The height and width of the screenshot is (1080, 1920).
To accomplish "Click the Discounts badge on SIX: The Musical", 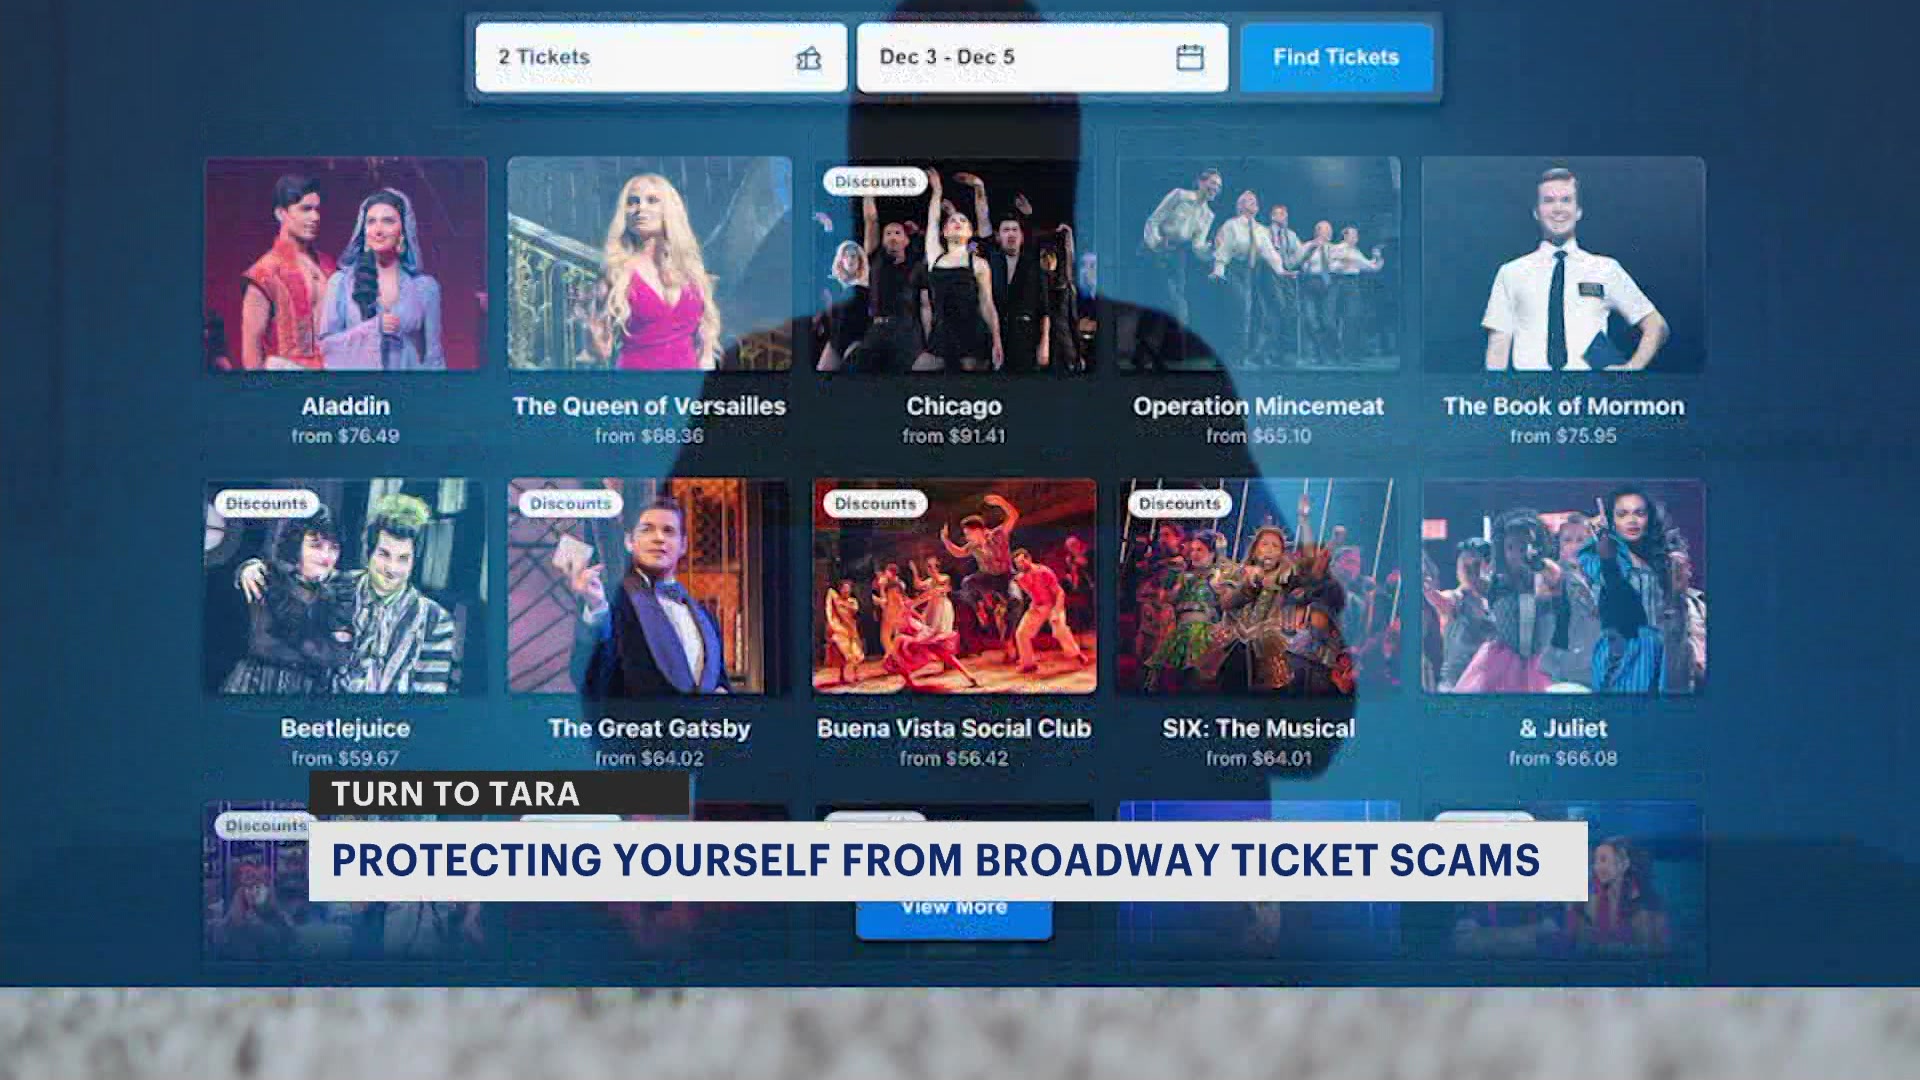I will [x=1179, y=504].
